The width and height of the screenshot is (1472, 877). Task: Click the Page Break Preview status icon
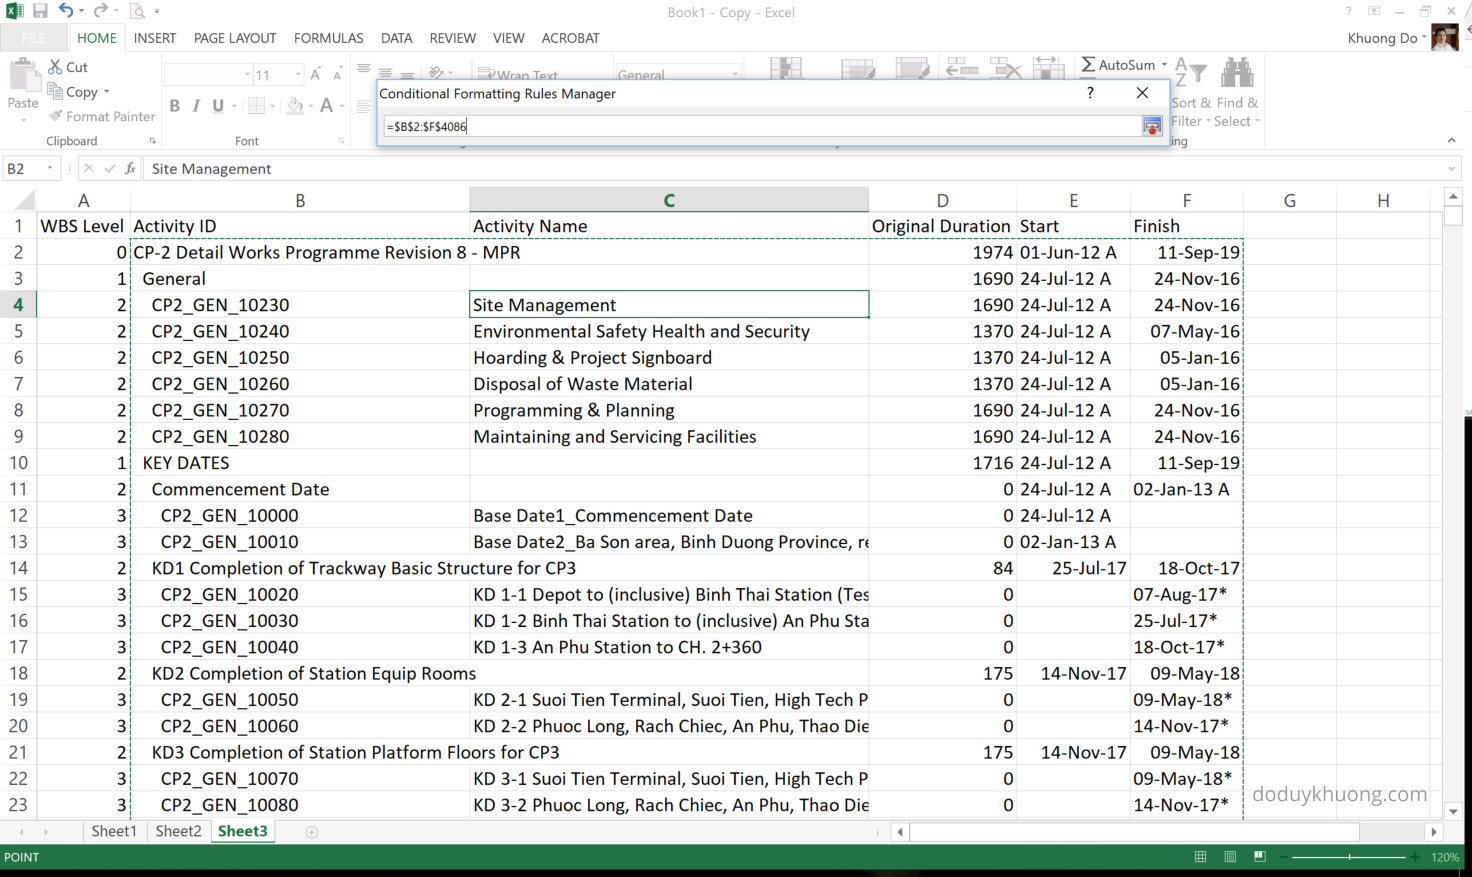coord(1260,857)
